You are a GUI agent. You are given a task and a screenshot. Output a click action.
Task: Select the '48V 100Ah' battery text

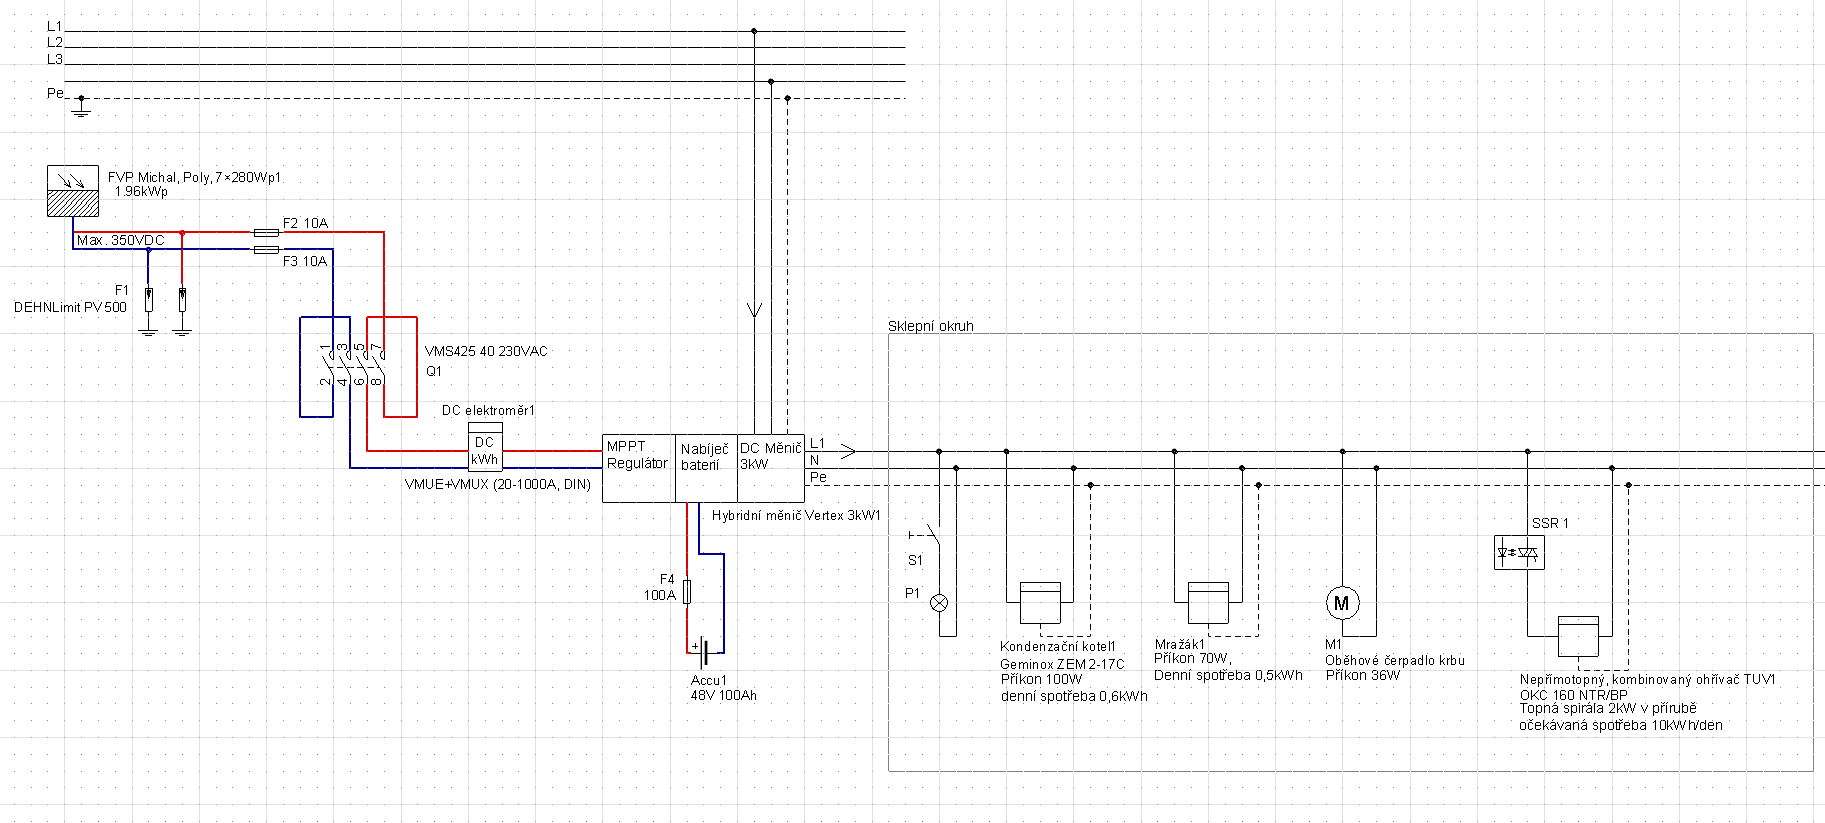point(723,695)
